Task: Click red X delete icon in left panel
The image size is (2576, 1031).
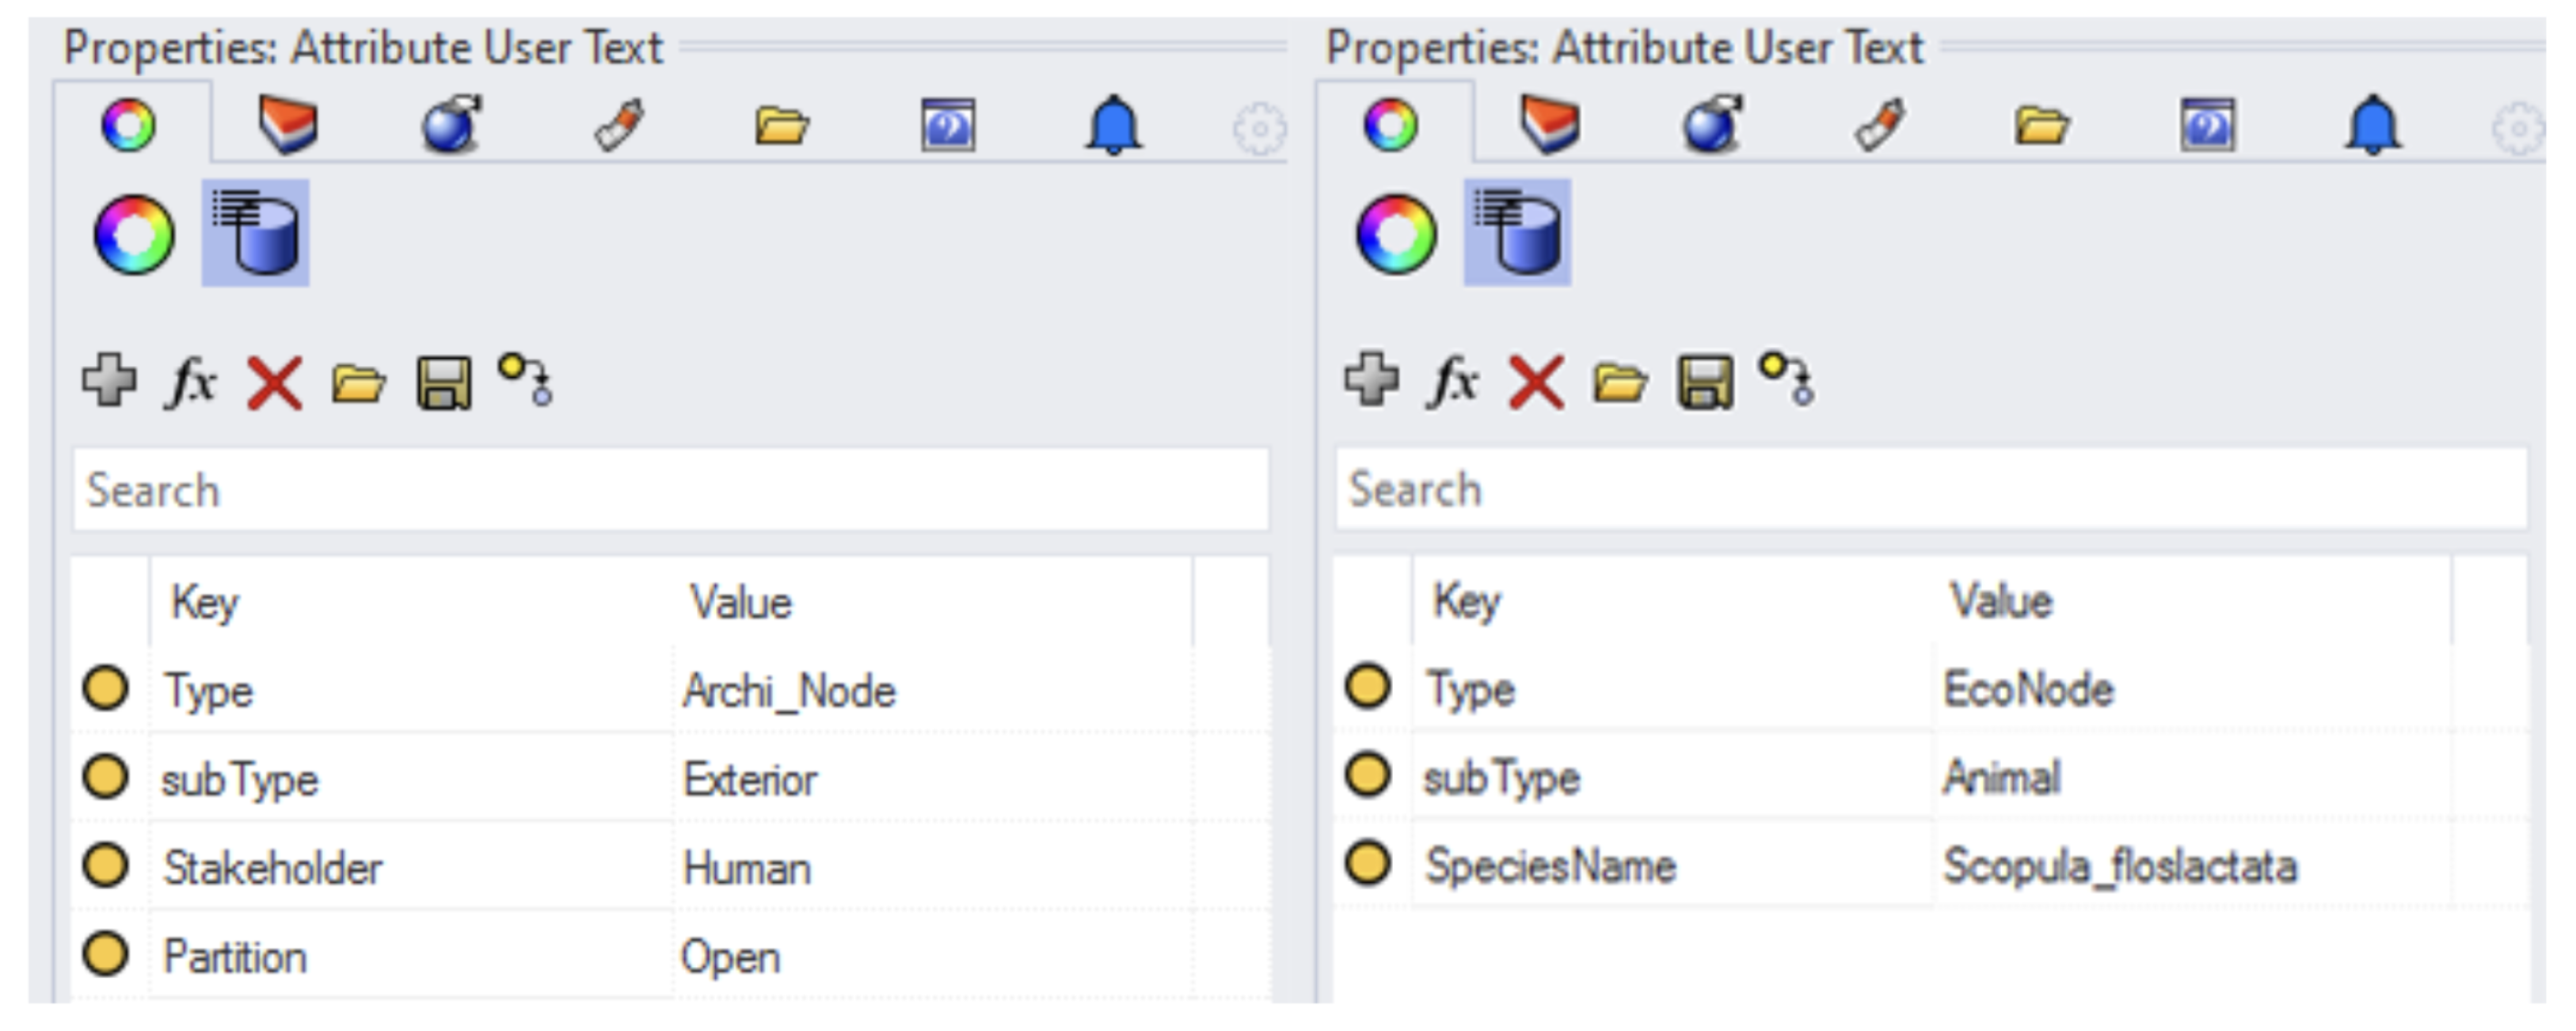Action: click(x=274, y=383)
